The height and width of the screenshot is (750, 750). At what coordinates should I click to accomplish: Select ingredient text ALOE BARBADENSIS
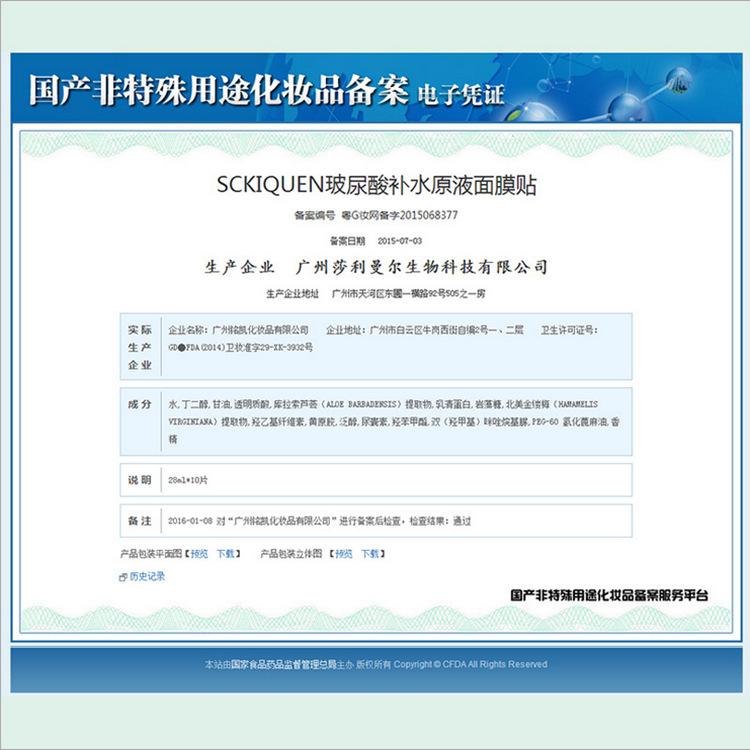click(x=361, y=405)
